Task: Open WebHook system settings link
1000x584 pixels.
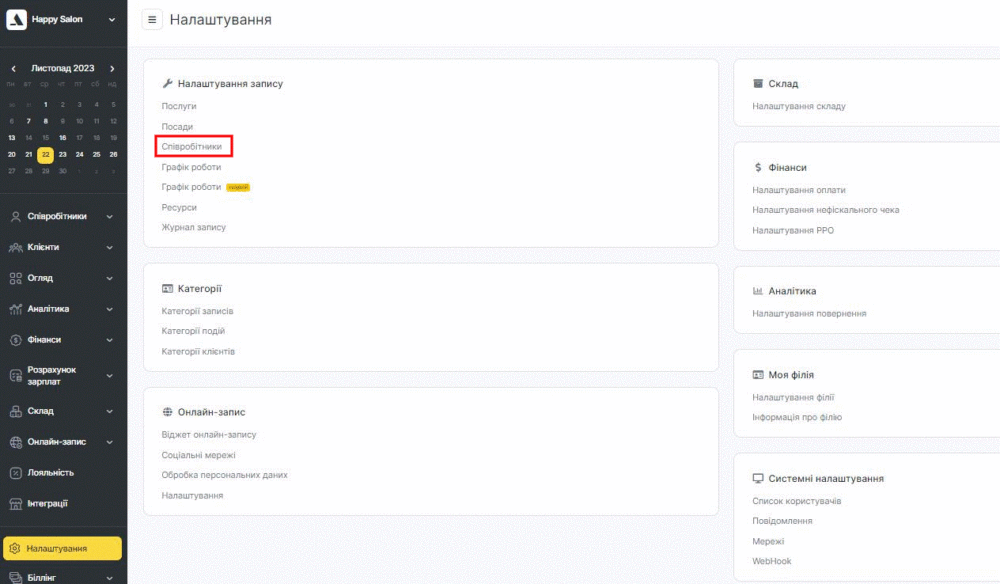Action: (x=772, y=561)
